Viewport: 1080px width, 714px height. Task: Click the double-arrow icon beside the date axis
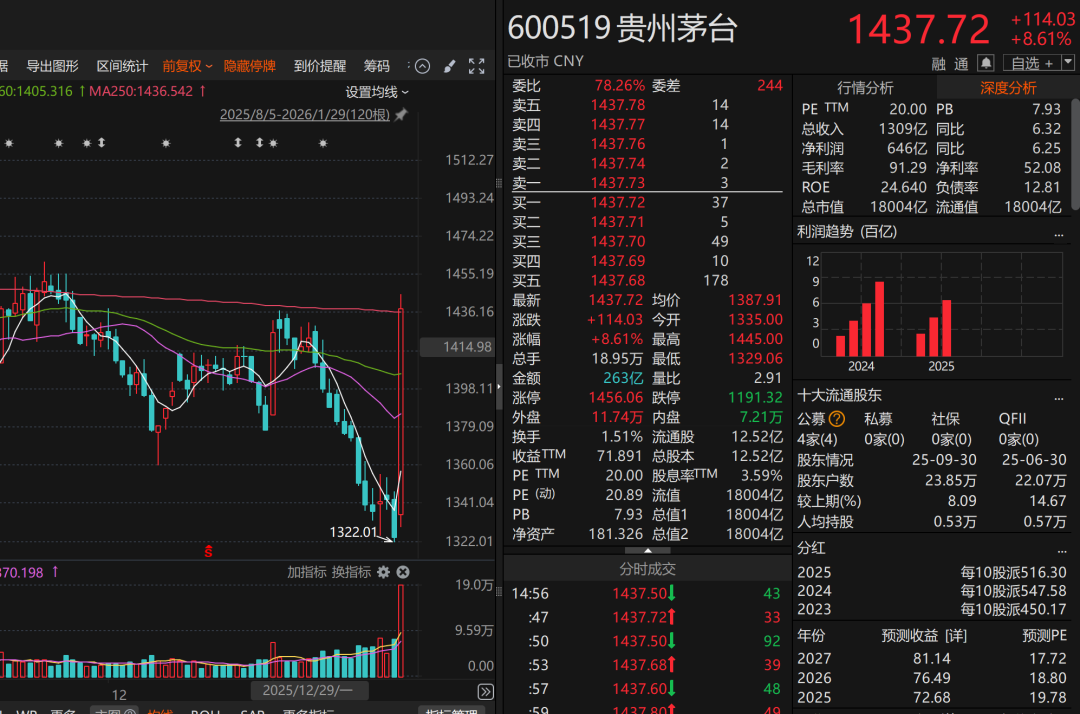486,691
